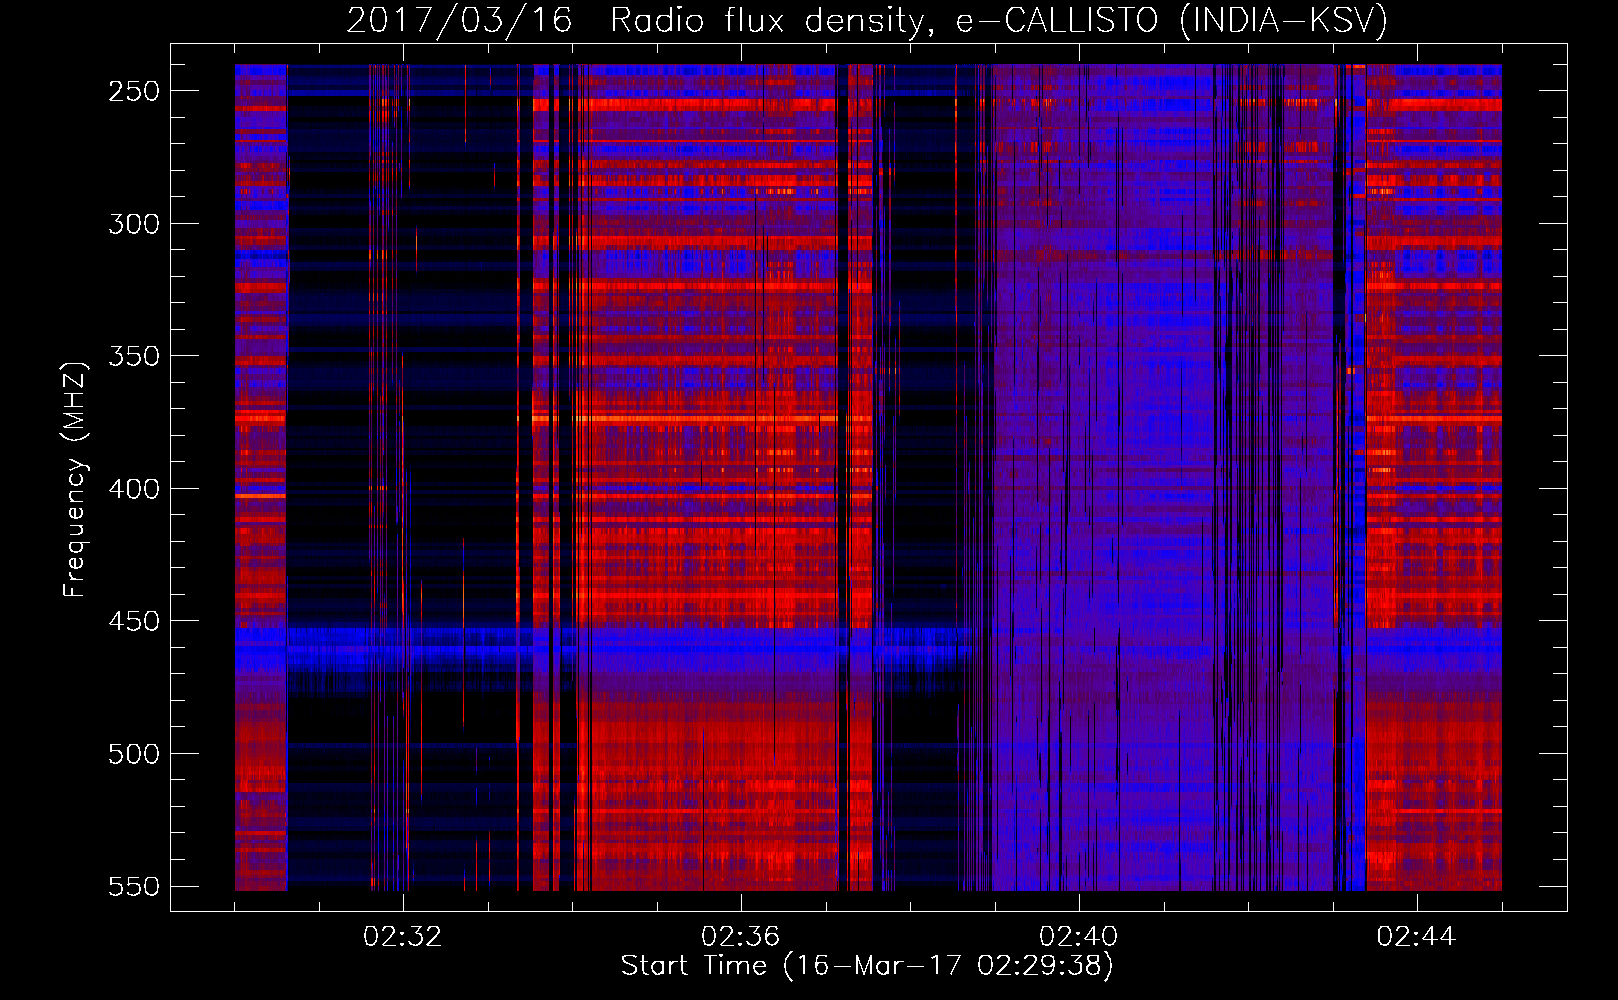Click the 02:40 time tick label

[1079, 937]
